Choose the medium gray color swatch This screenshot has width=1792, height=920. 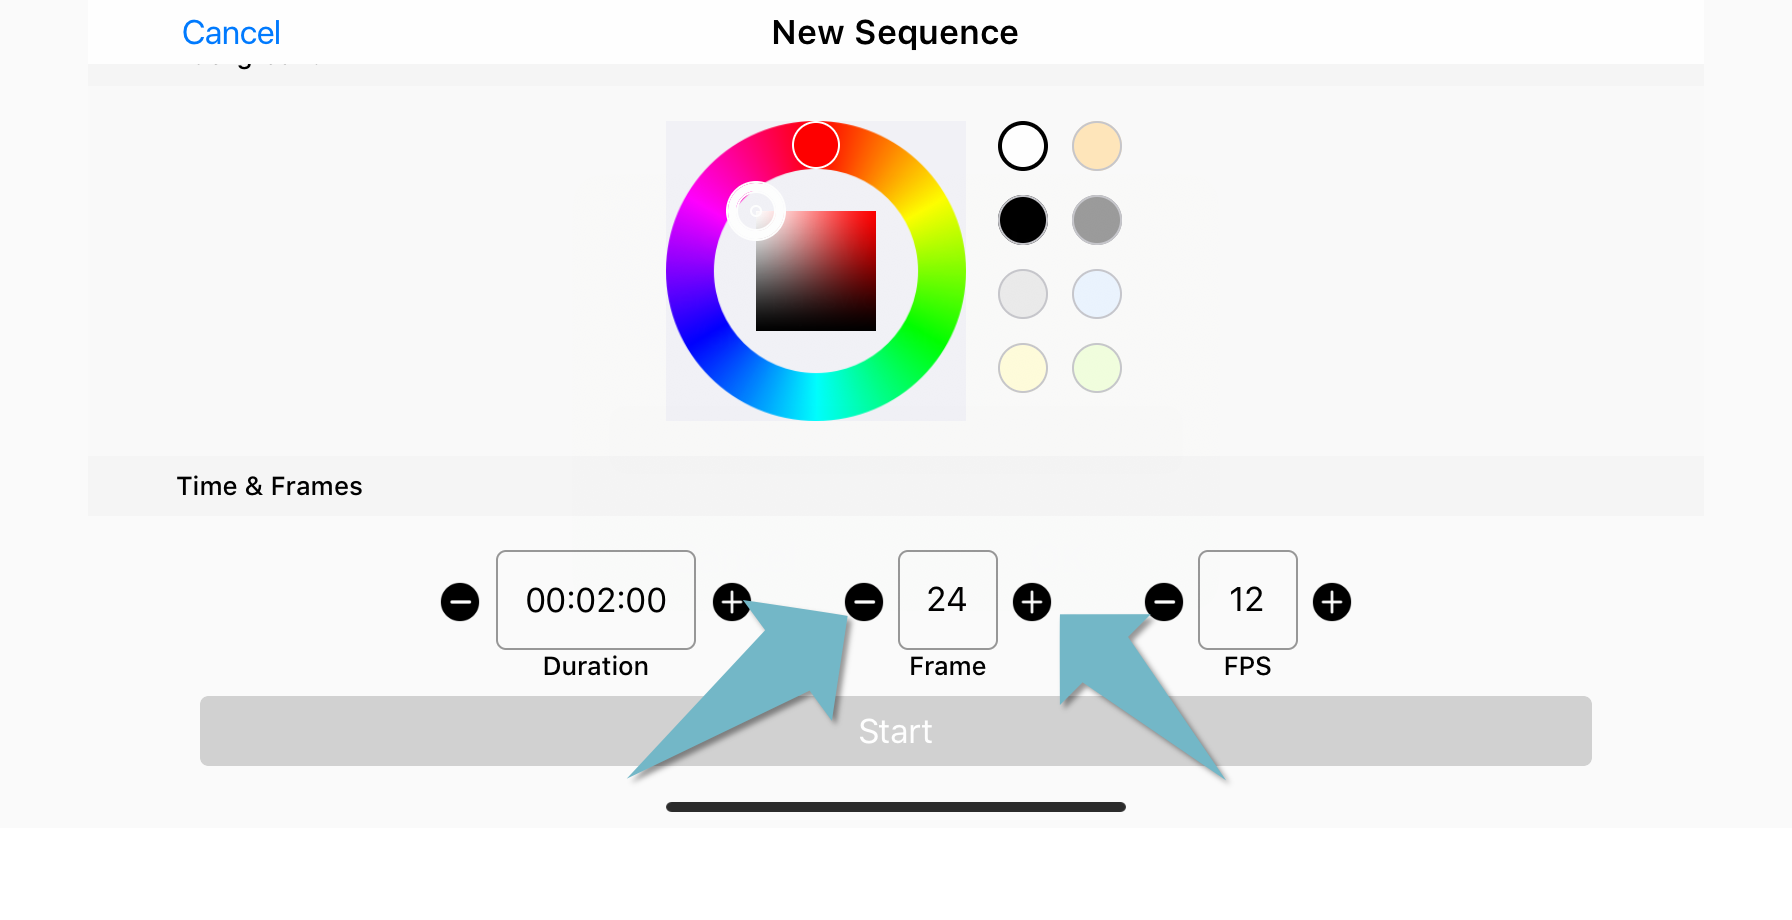pos(1097,220)
